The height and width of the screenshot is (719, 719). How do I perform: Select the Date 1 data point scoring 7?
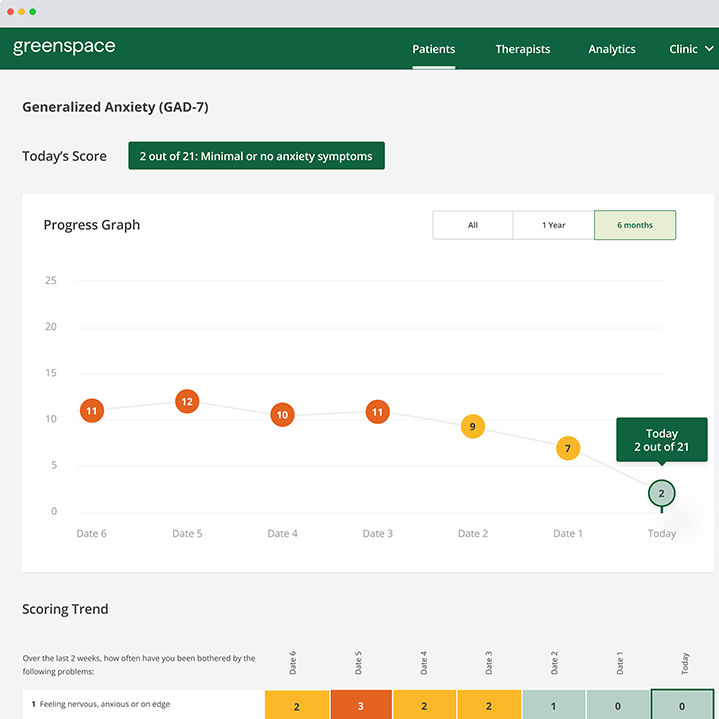coord(567,449)
